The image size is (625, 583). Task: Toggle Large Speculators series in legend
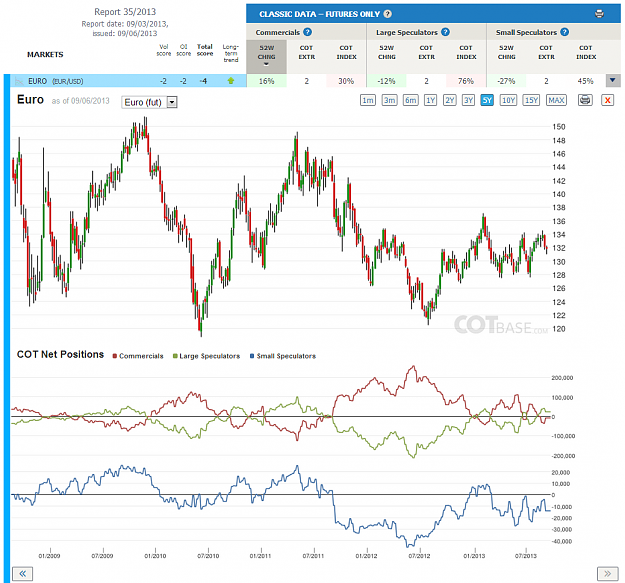coord(206,356)
